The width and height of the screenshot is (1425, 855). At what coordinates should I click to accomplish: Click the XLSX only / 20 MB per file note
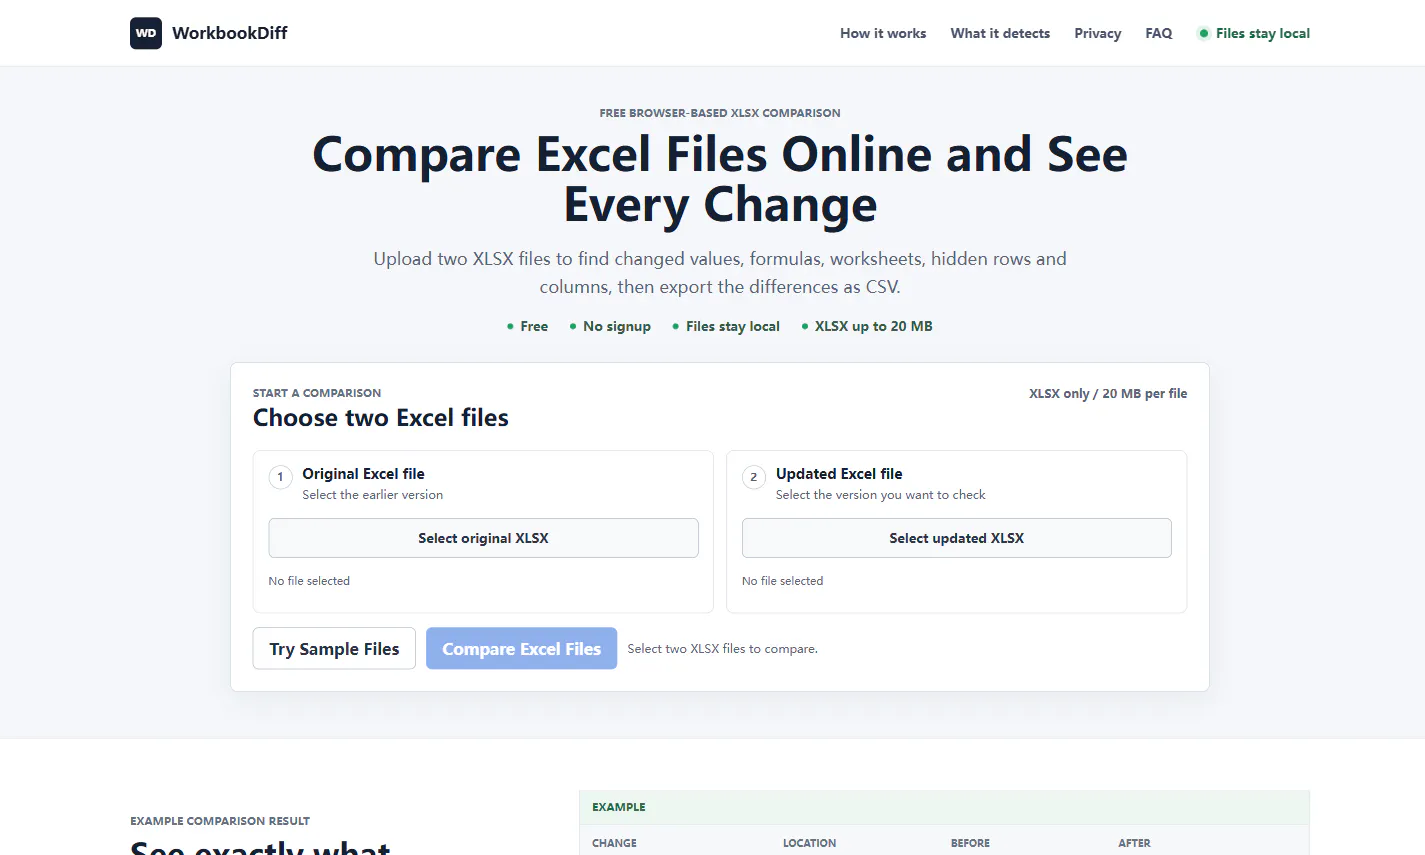pos(1108,394)
